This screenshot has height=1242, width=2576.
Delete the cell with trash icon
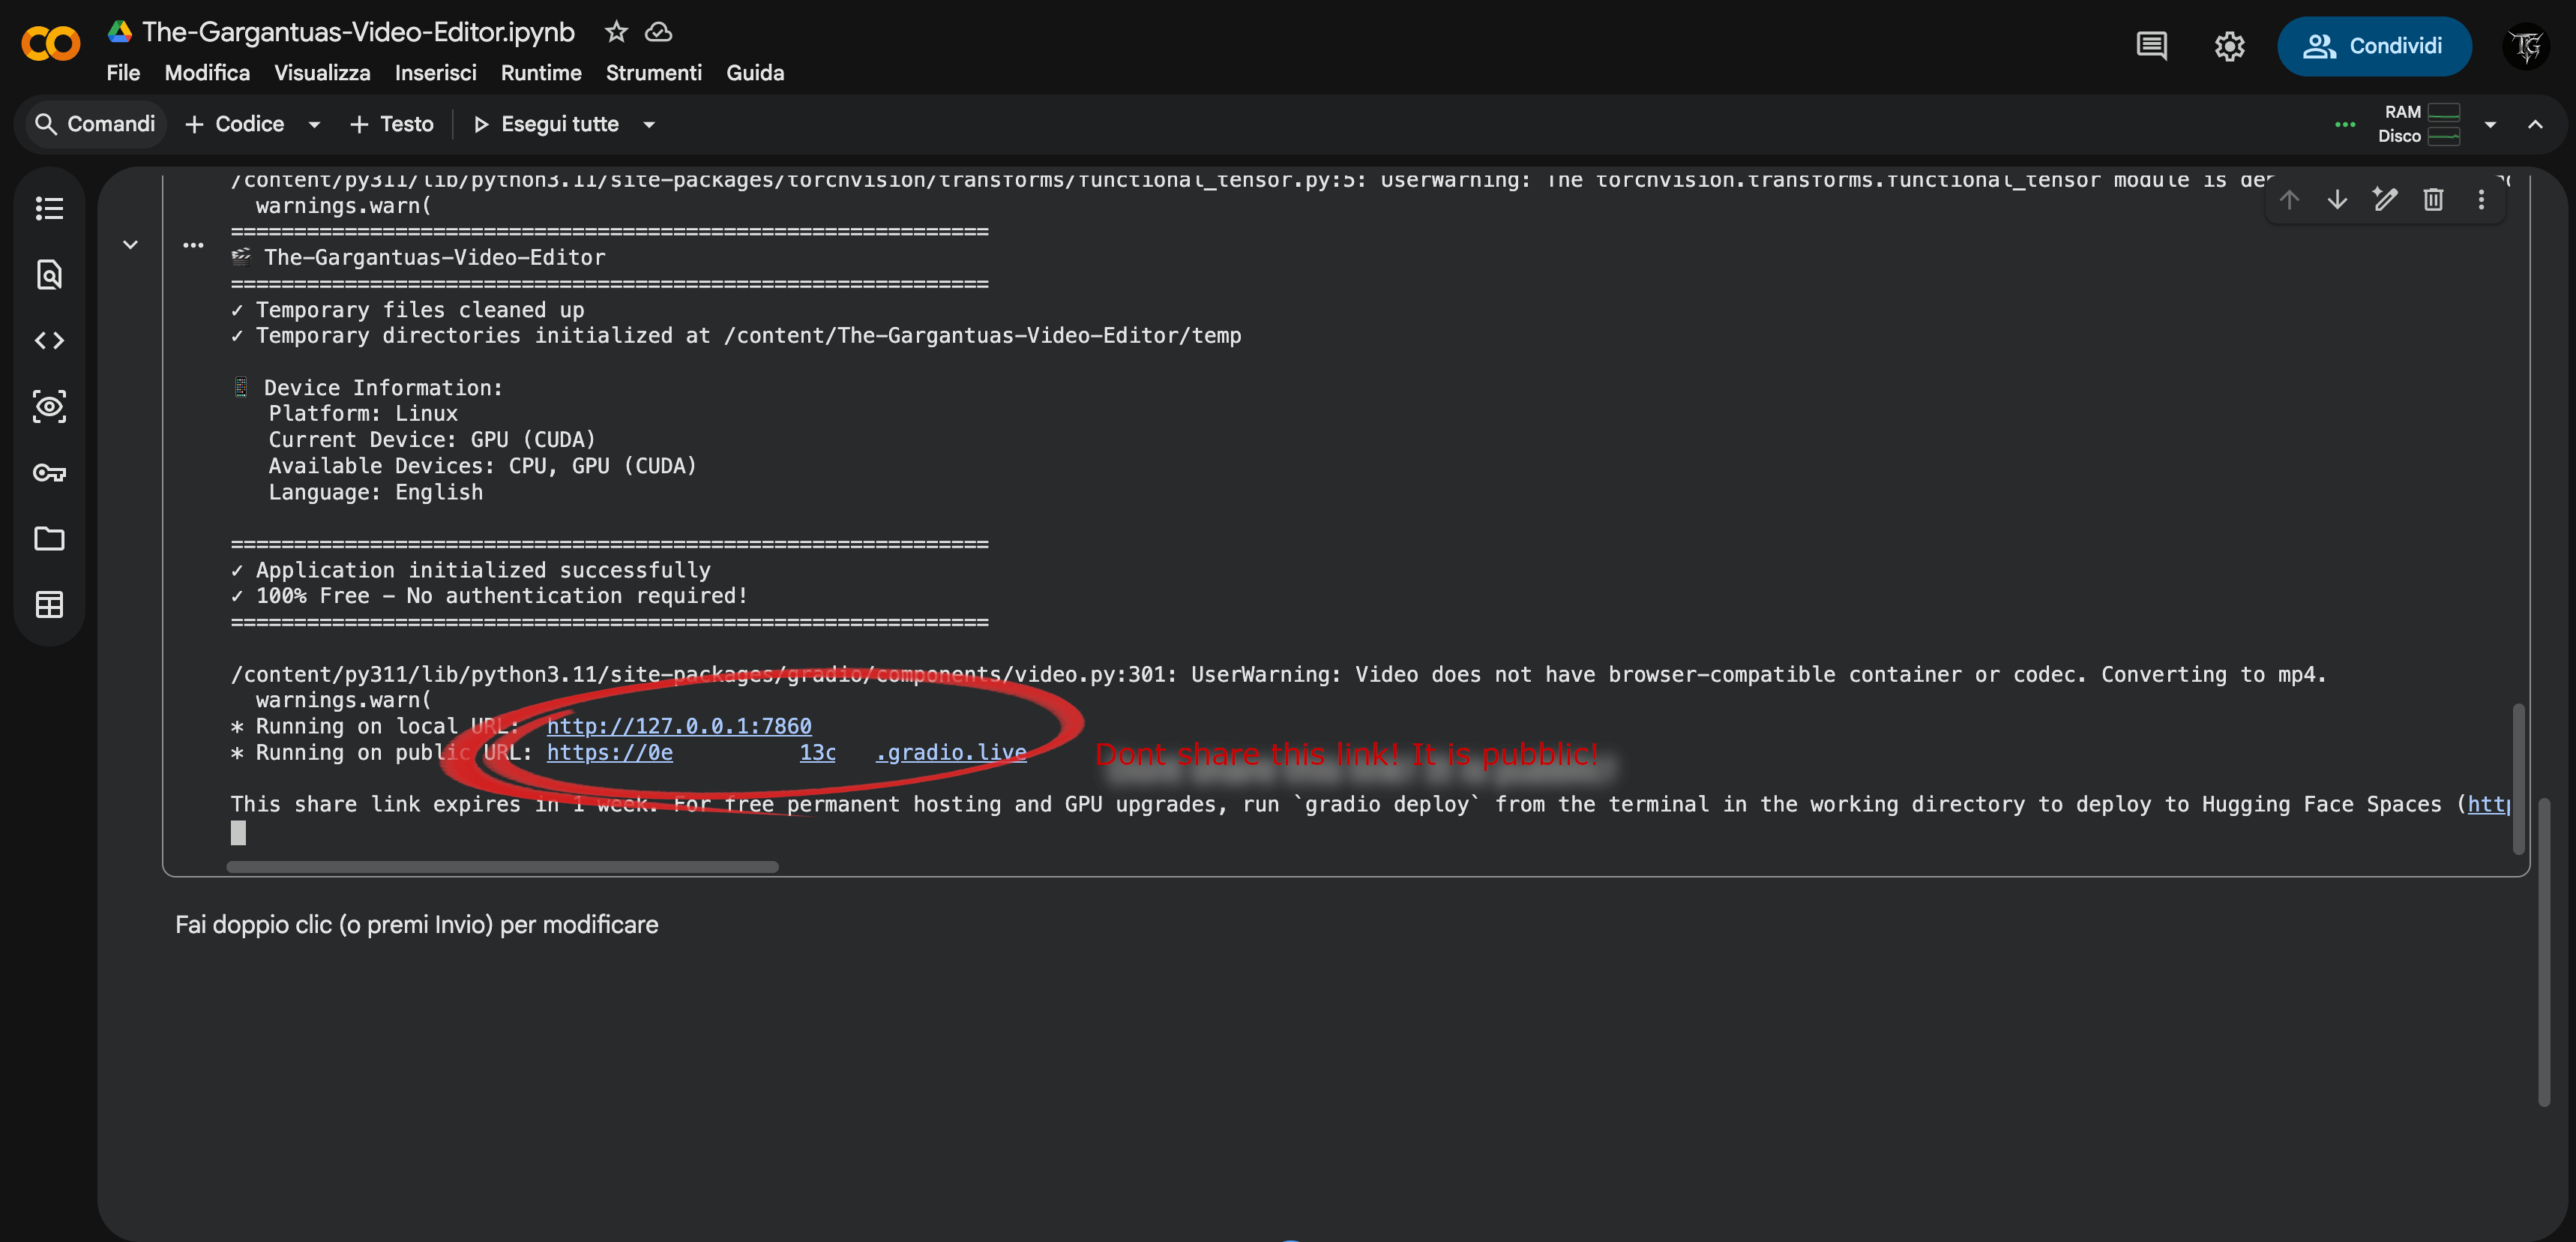pos(2432,200)
